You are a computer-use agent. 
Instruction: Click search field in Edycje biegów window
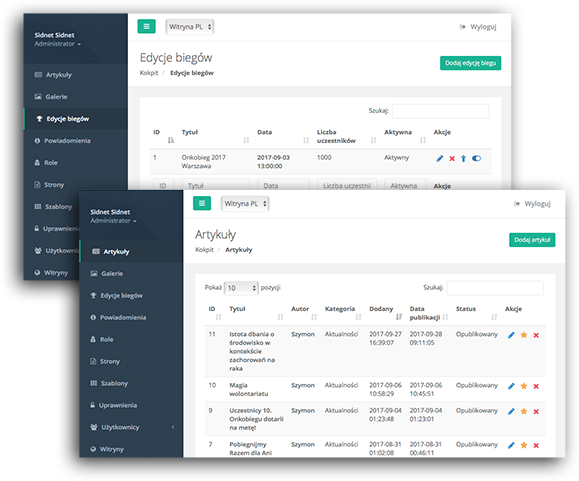pos(441,111)
